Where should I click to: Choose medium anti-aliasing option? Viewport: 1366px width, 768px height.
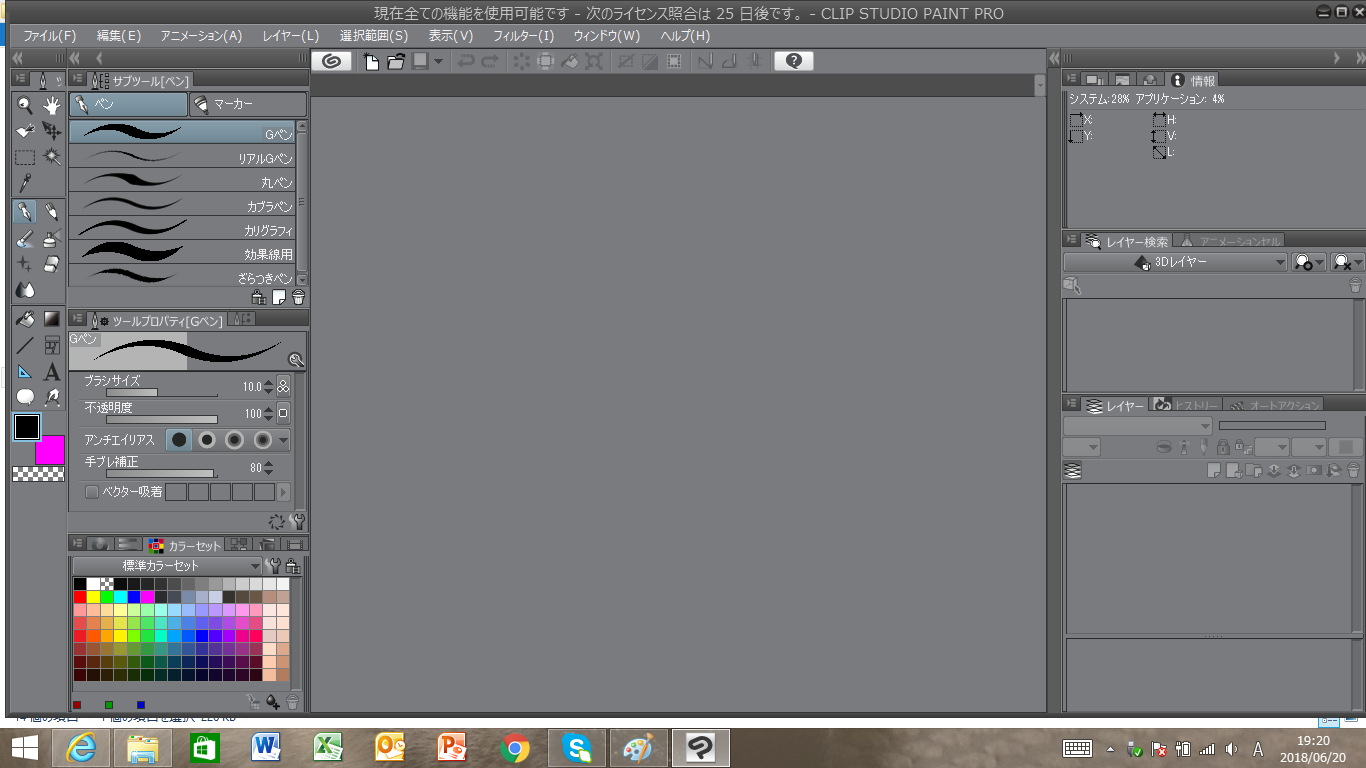pos(235,439)
